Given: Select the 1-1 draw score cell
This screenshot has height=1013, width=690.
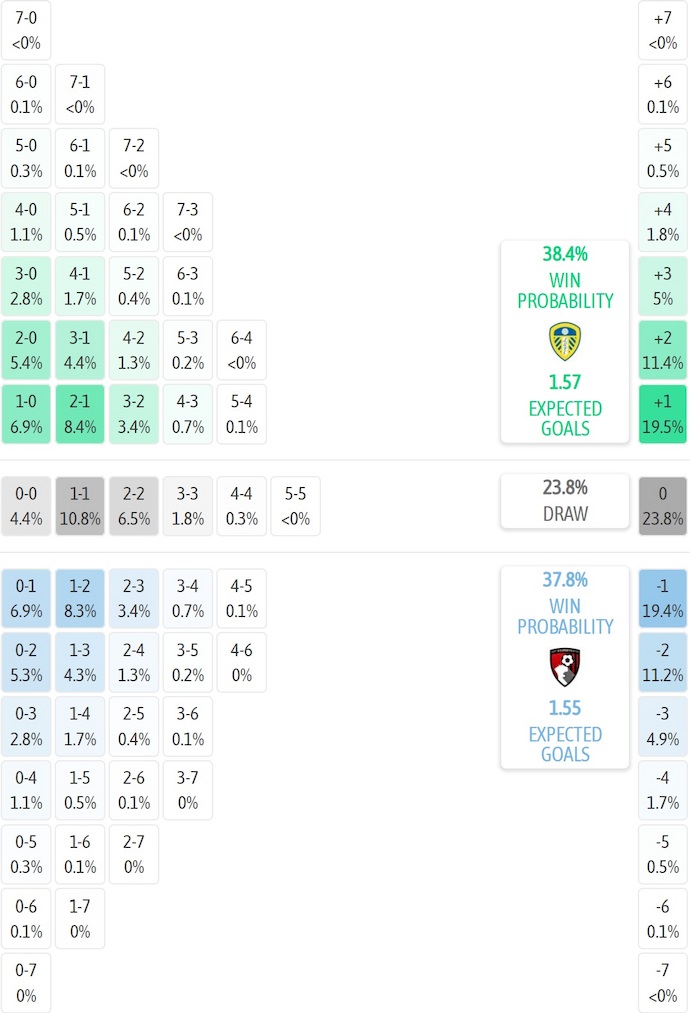Looking at the screenshot, I should point(80,506).
